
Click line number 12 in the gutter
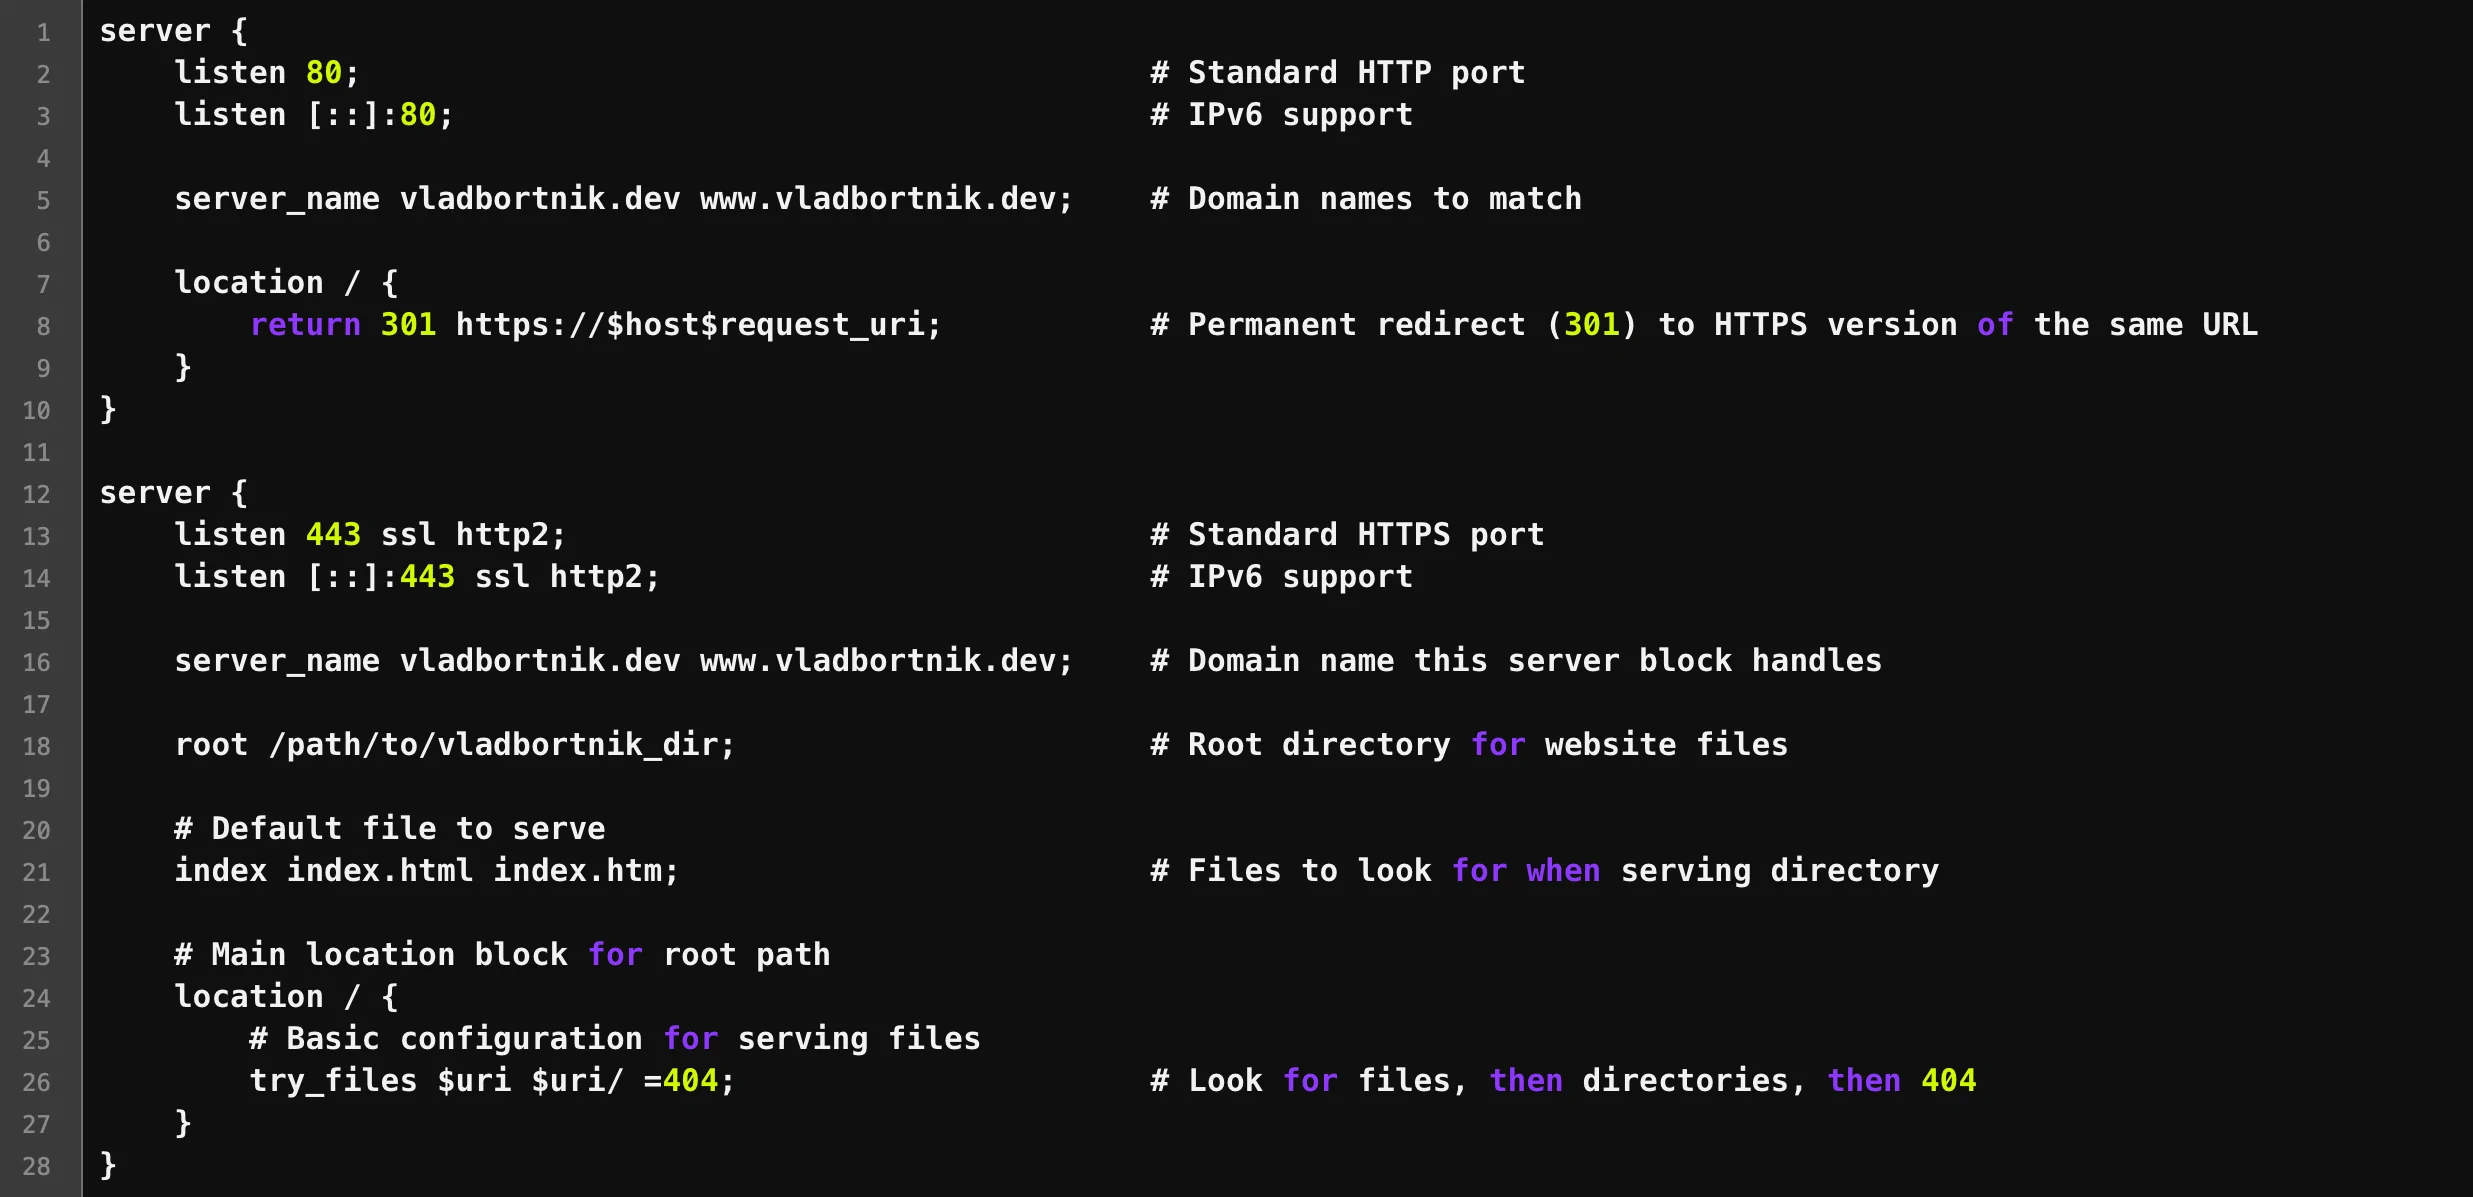click(36, 495)
